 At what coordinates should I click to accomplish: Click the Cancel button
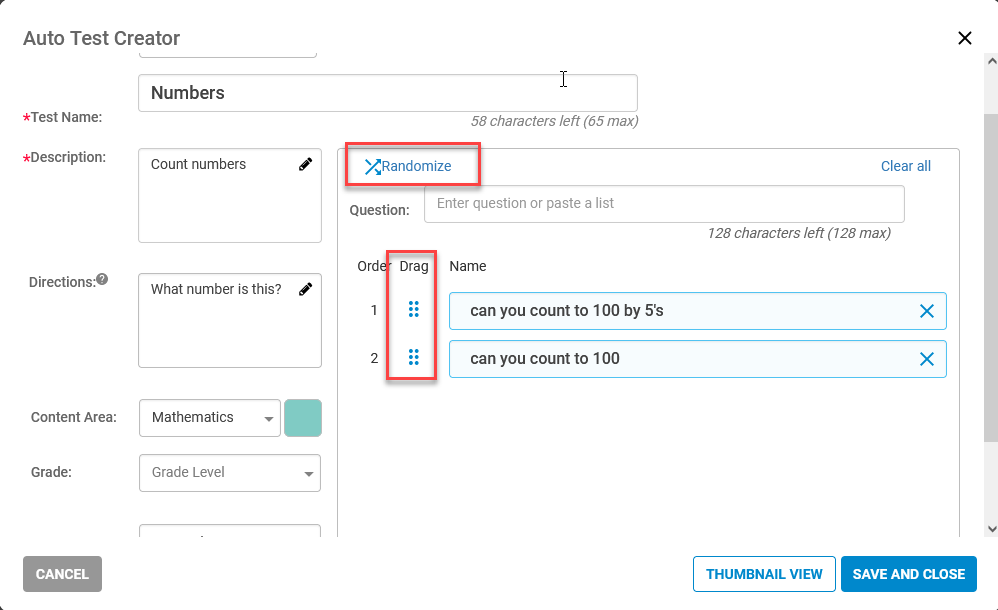(62, 574)
